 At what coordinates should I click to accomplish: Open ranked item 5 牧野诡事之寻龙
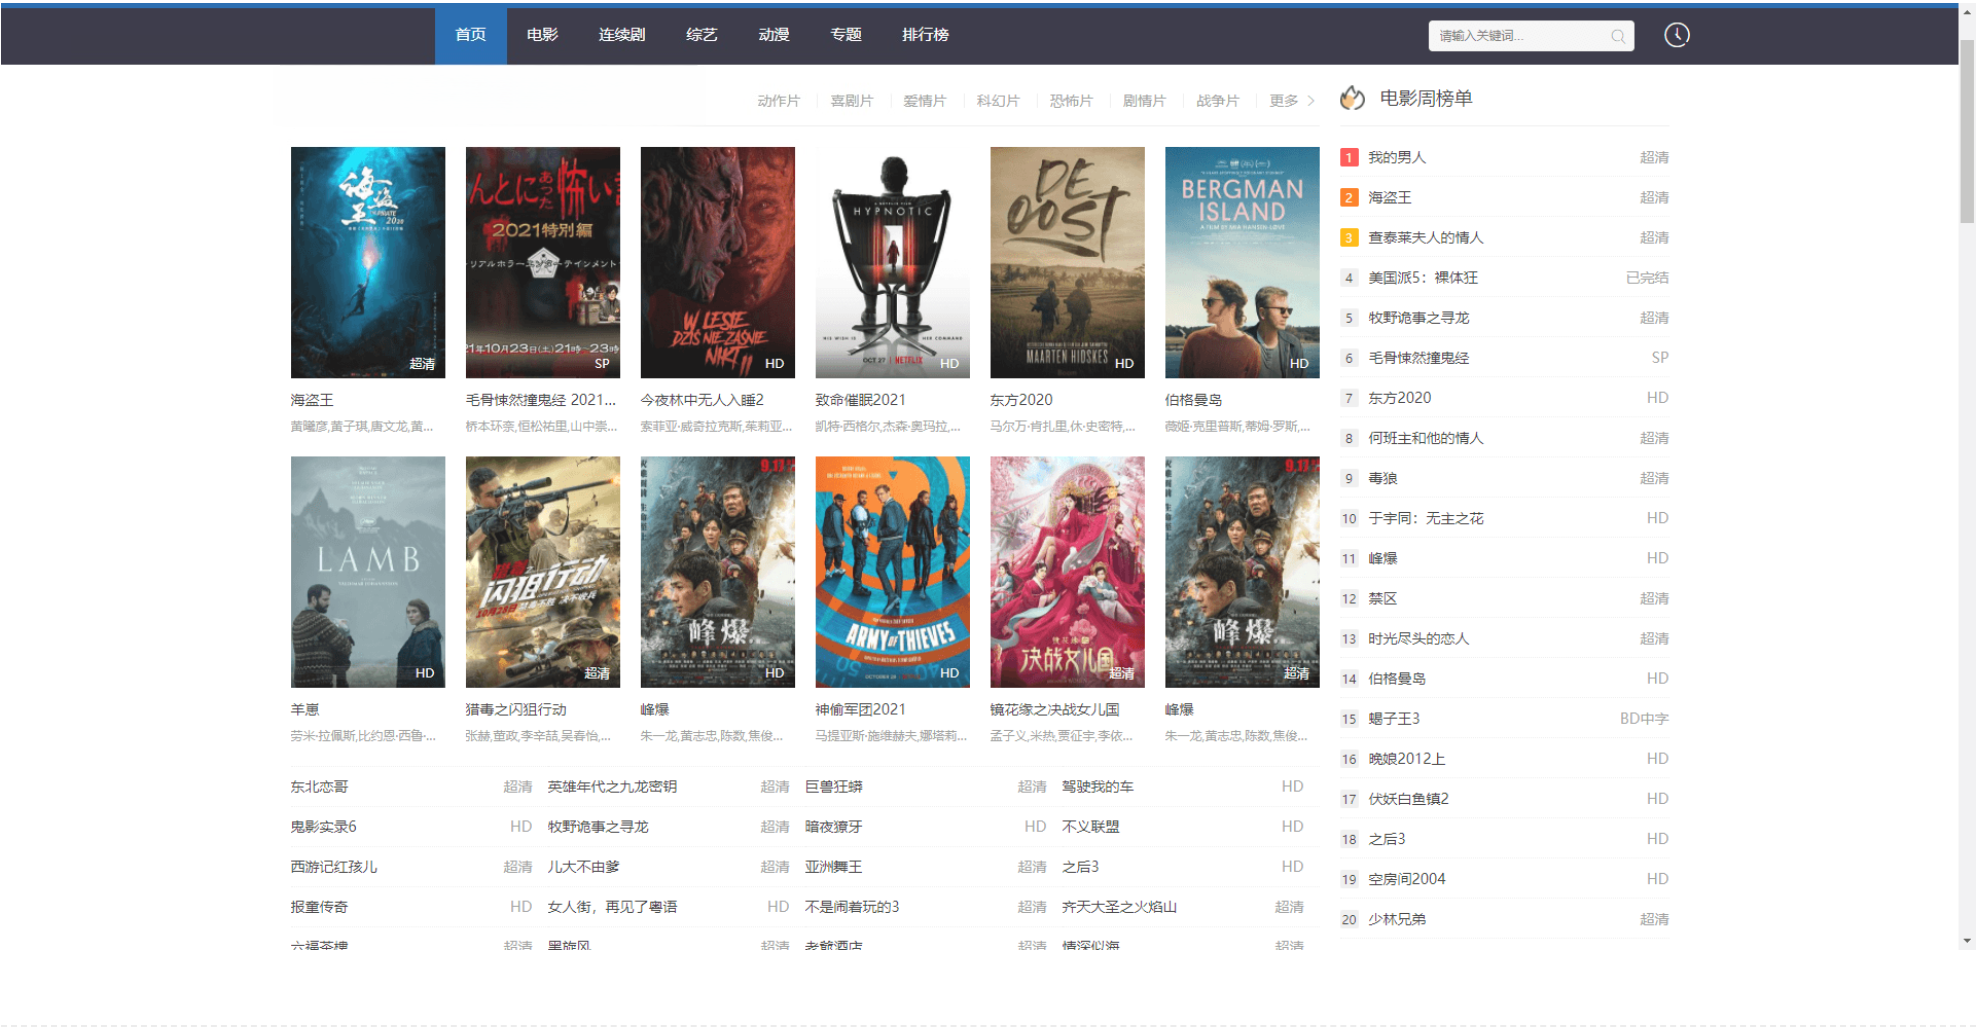click(1418, 318)
